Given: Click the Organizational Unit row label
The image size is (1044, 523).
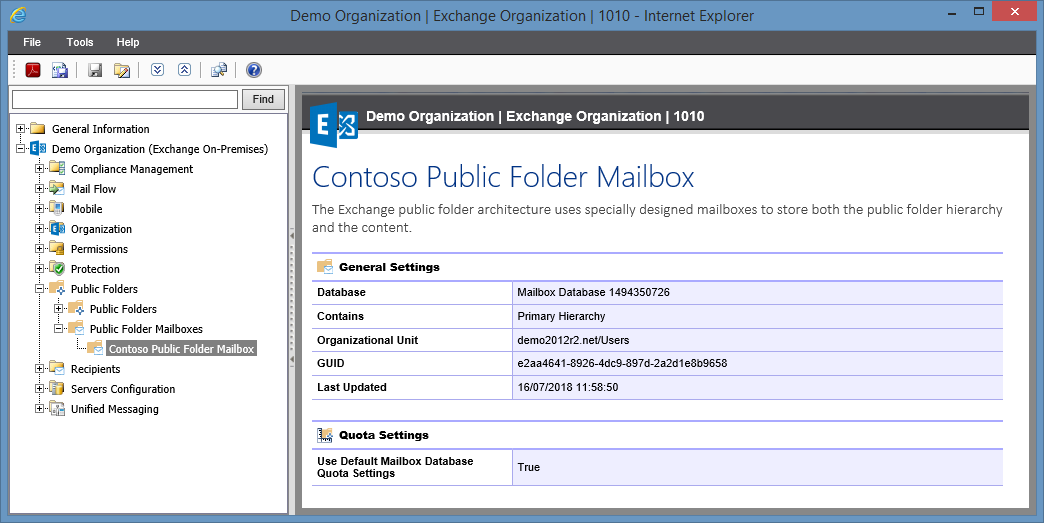Looking at the screenshot, I should (x=368, y=340).
